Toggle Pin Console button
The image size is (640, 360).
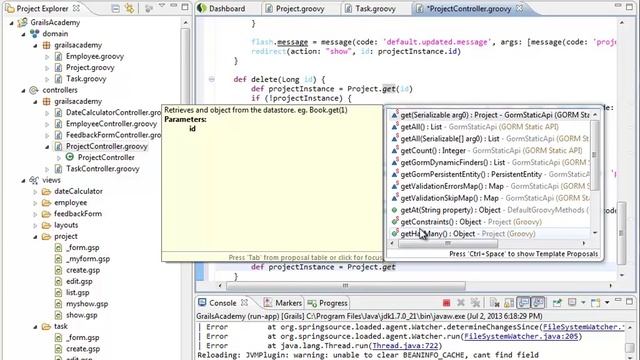[557, 302]
